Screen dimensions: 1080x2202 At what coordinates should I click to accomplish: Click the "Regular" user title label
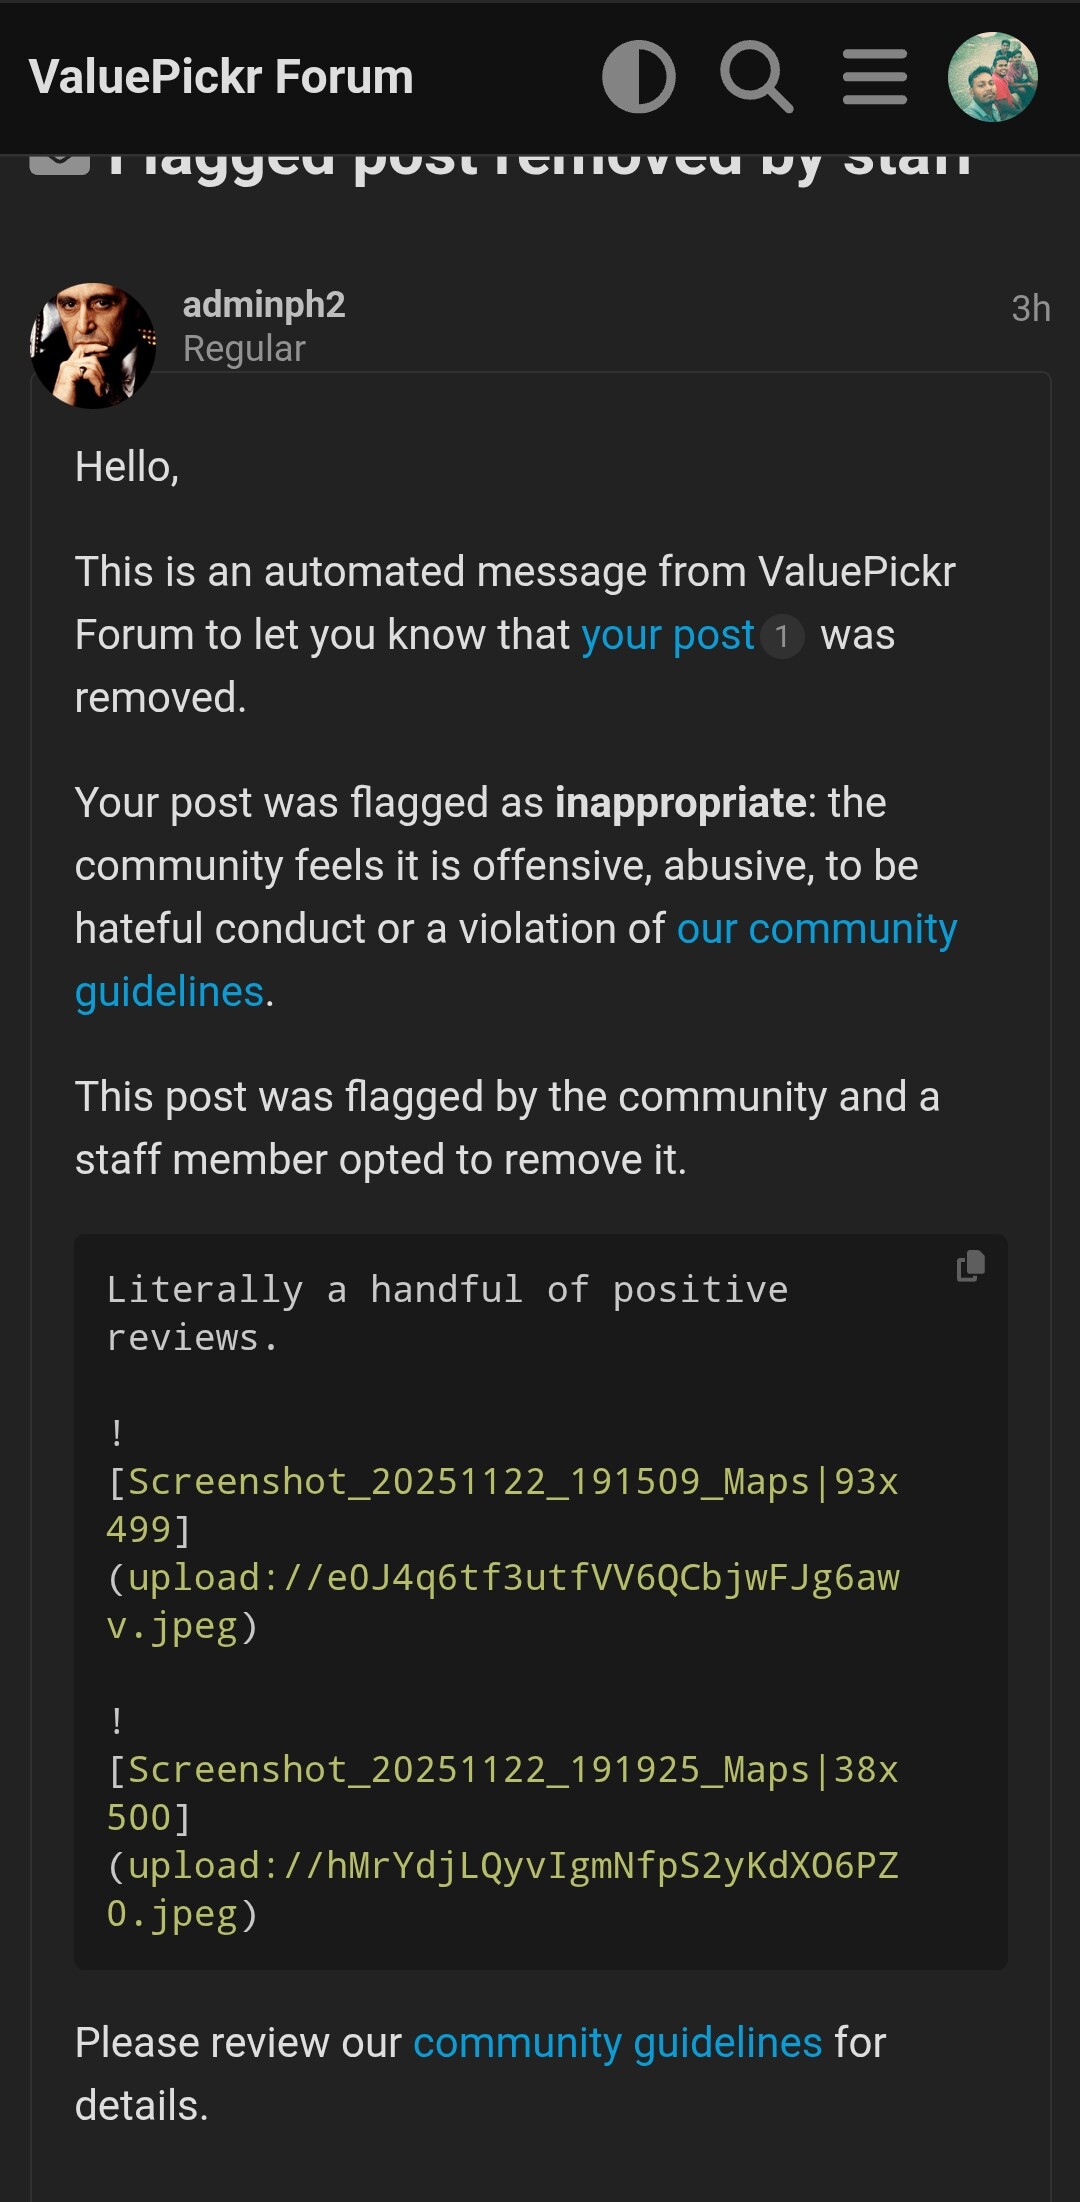pos(244,349)
